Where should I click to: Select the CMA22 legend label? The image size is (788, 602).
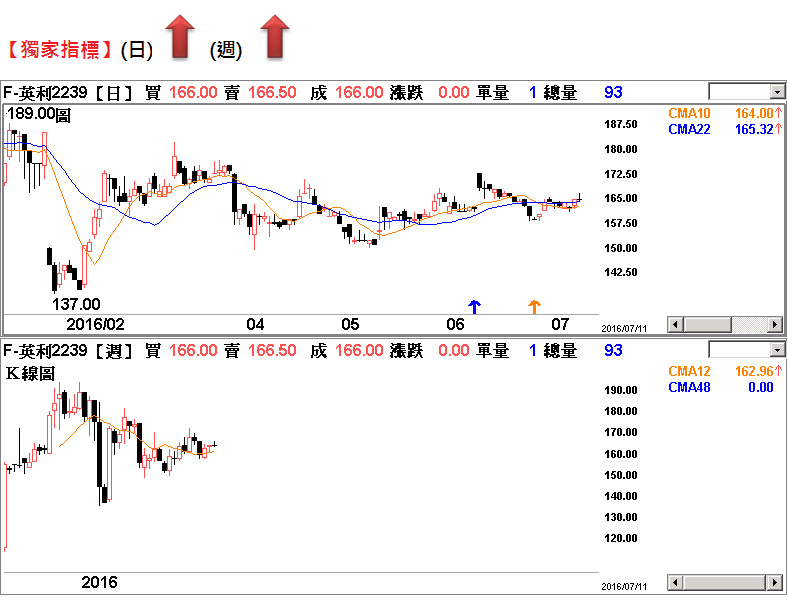(689, 129)
